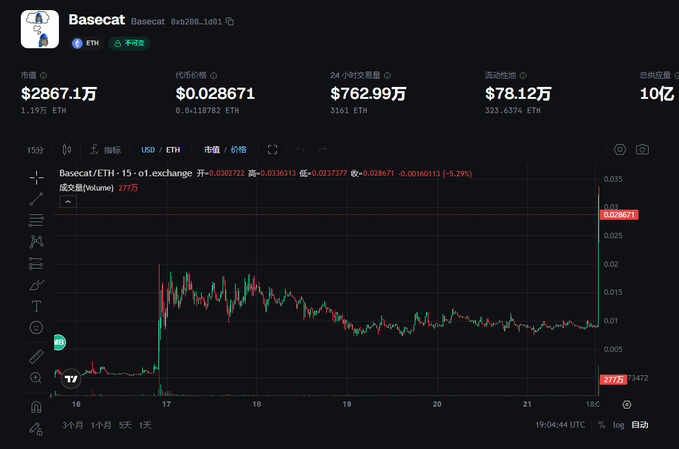Undo the last chart action
Image resolution: width=679 pixels, height=449 pixels.
pos(300,150)
